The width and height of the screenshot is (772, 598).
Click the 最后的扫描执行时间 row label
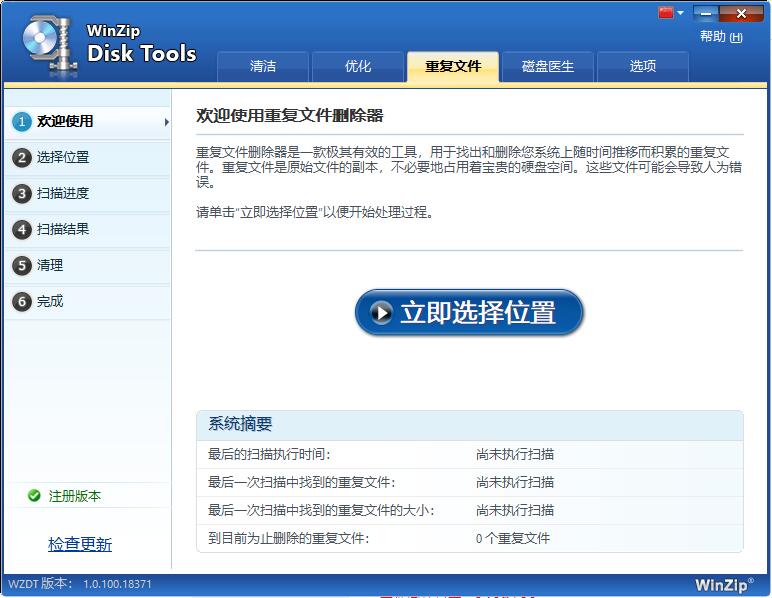269,454
